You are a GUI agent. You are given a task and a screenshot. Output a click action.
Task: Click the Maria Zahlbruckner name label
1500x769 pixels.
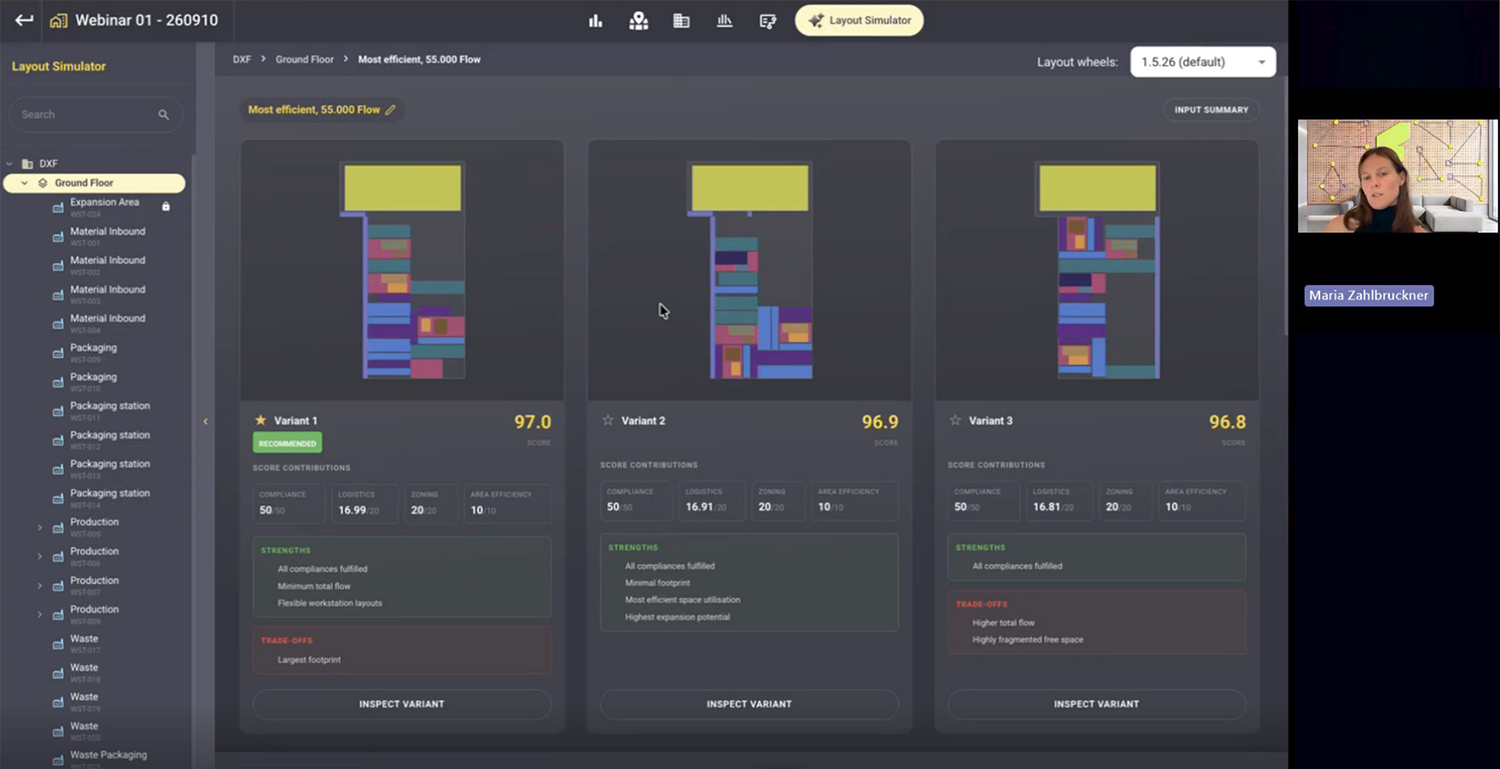tap(1369, 296)
